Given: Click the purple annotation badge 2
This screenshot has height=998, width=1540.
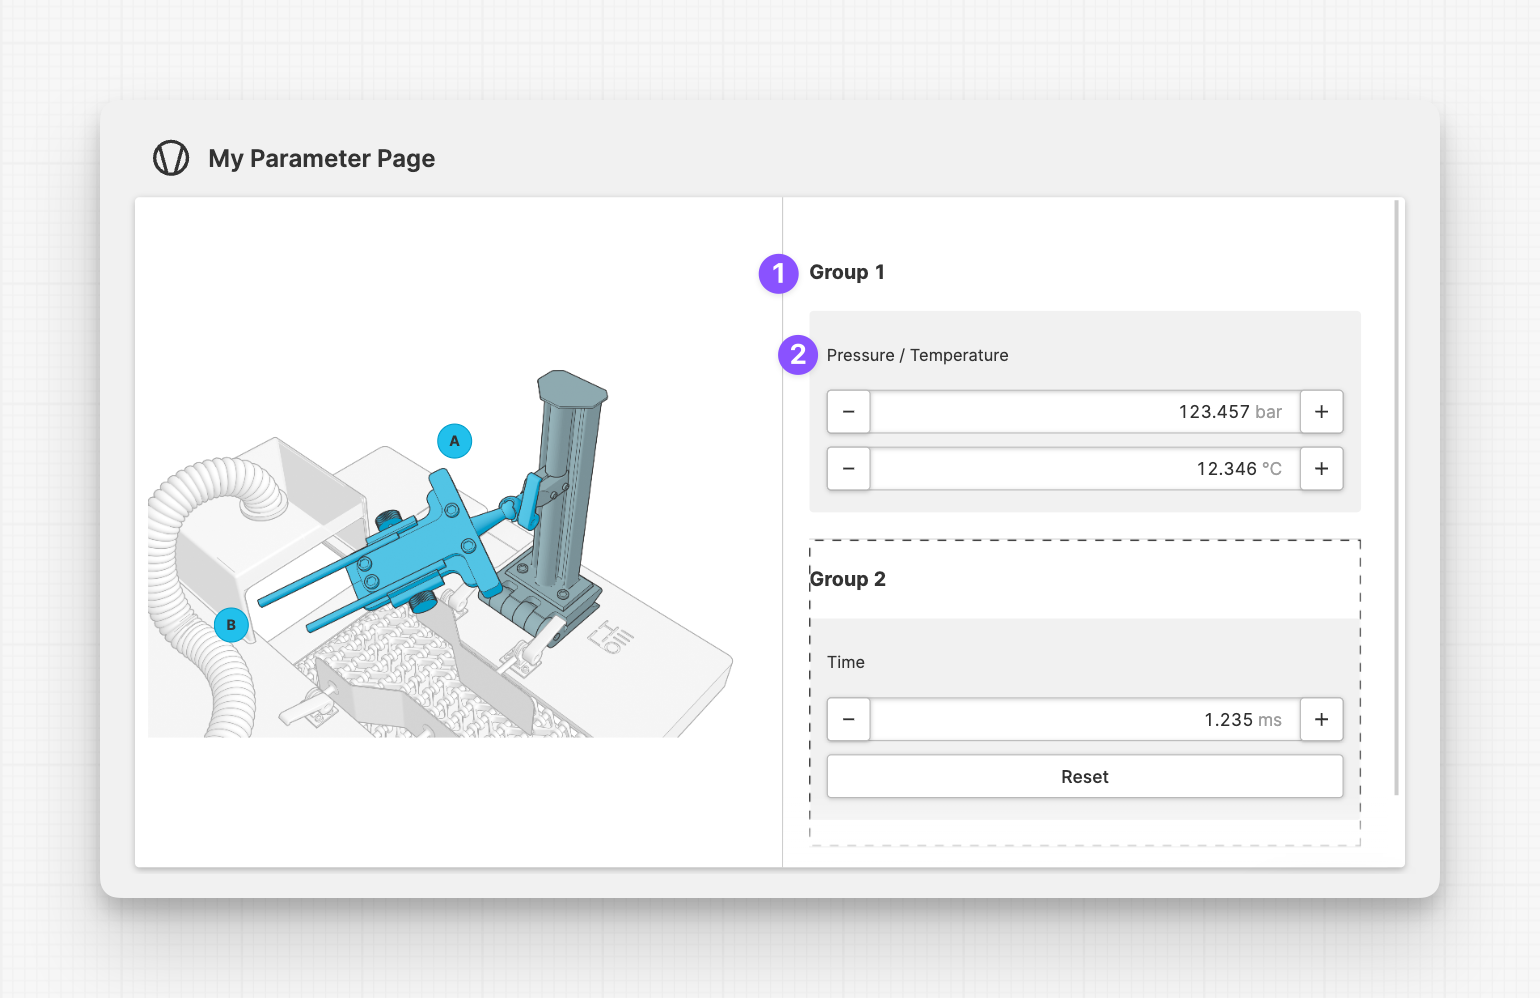Looking at the screenshot, I should 797,355.
